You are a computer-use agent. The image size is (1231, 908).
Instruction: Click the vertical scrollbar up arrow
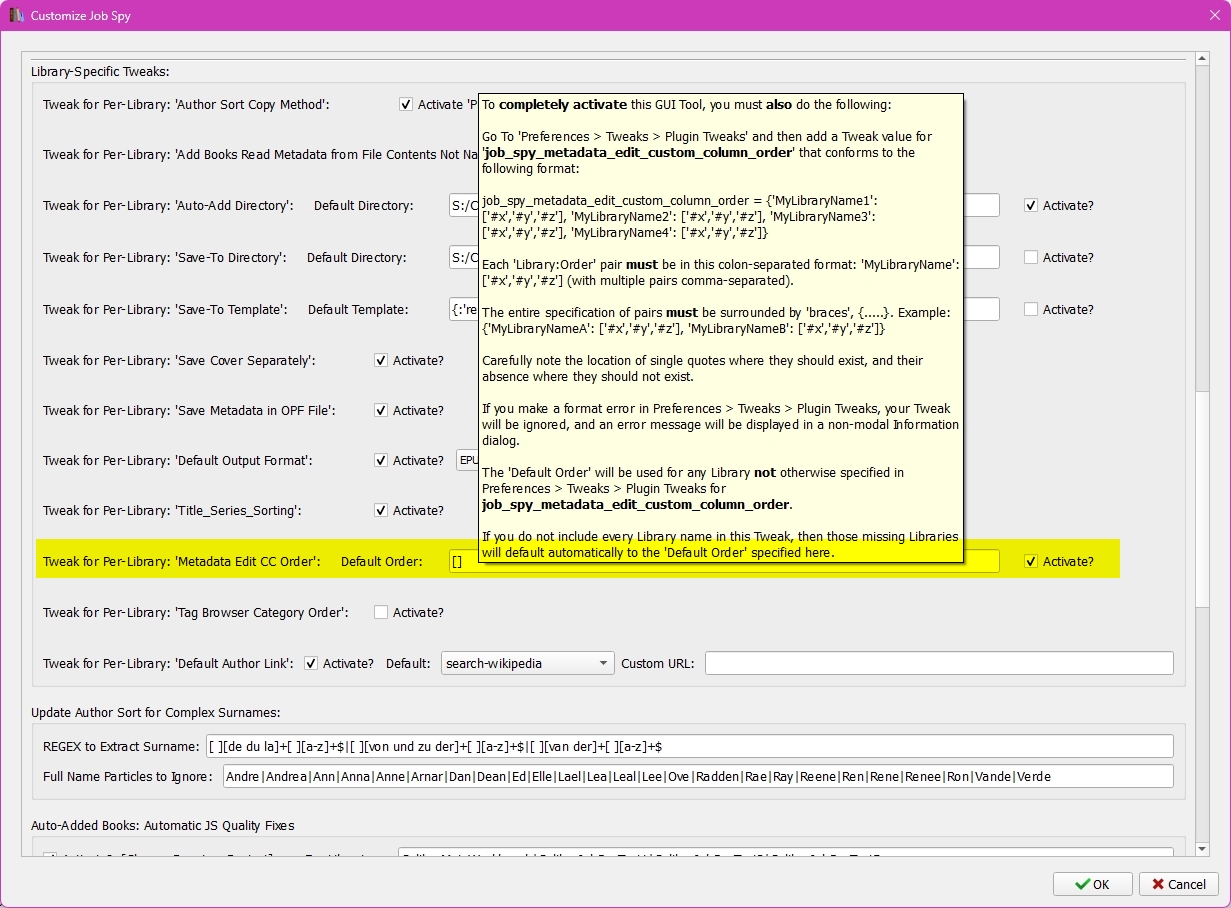pyautogui.click(x=1203, y=60)
